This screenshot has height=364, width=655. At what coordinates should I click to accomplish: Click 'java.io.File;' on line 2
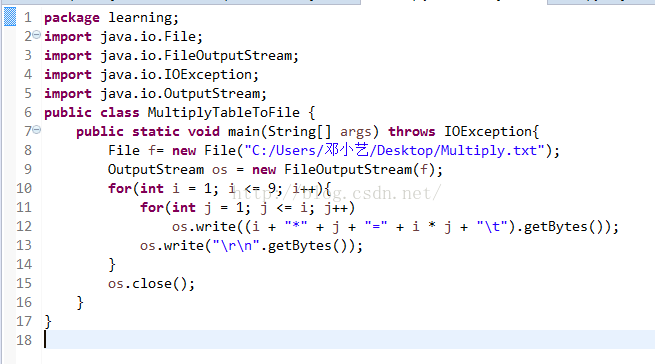click(152, 37)
